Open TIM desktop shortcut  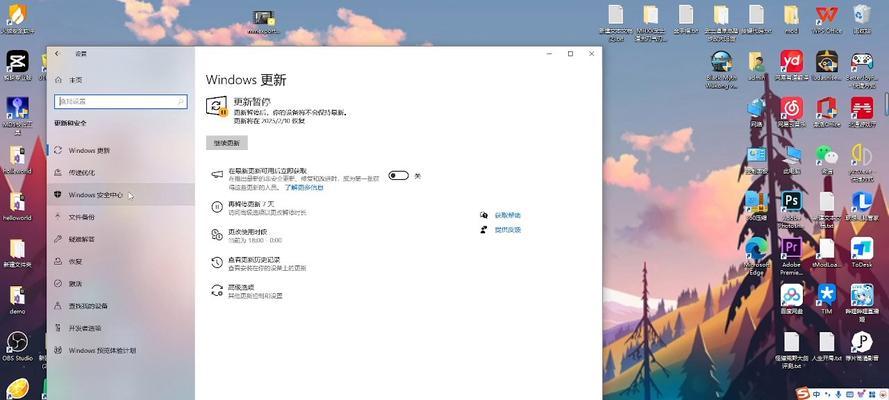(827, 299)
